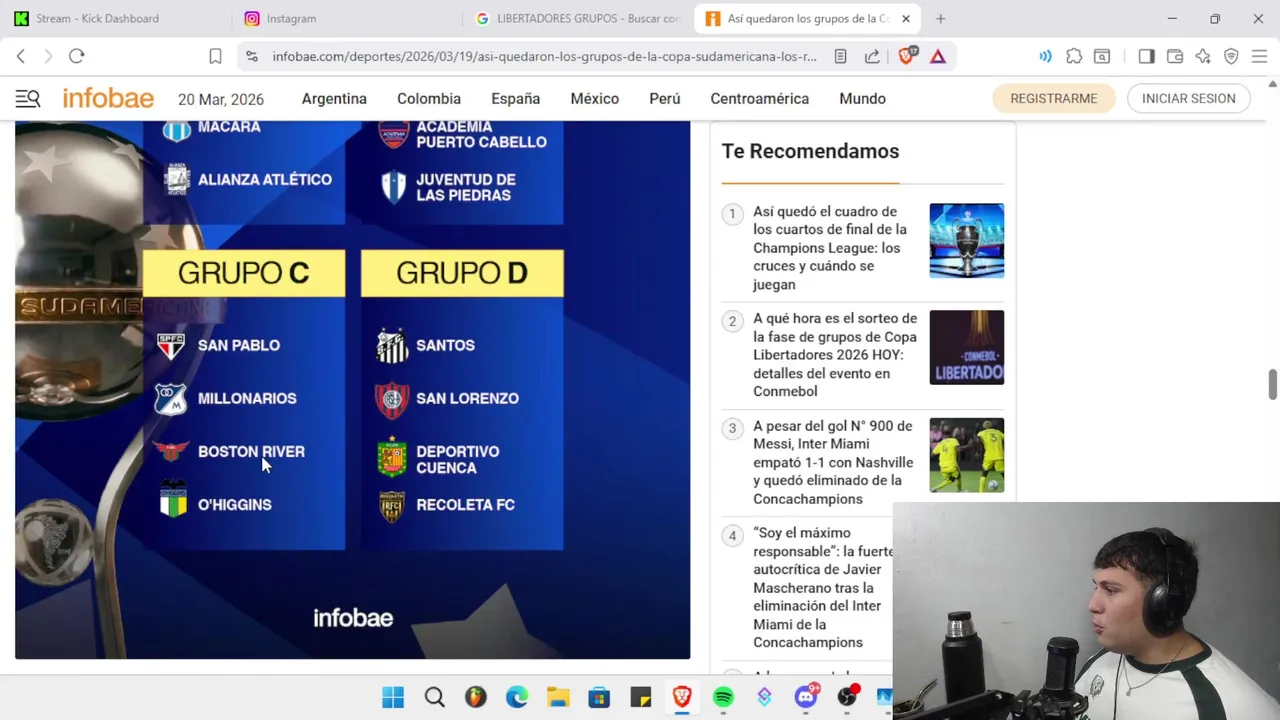The height and width of the screenshot is (720, 1280).
Task: Click the blue tab audio speaker icon
Action: pos(1045,56)
